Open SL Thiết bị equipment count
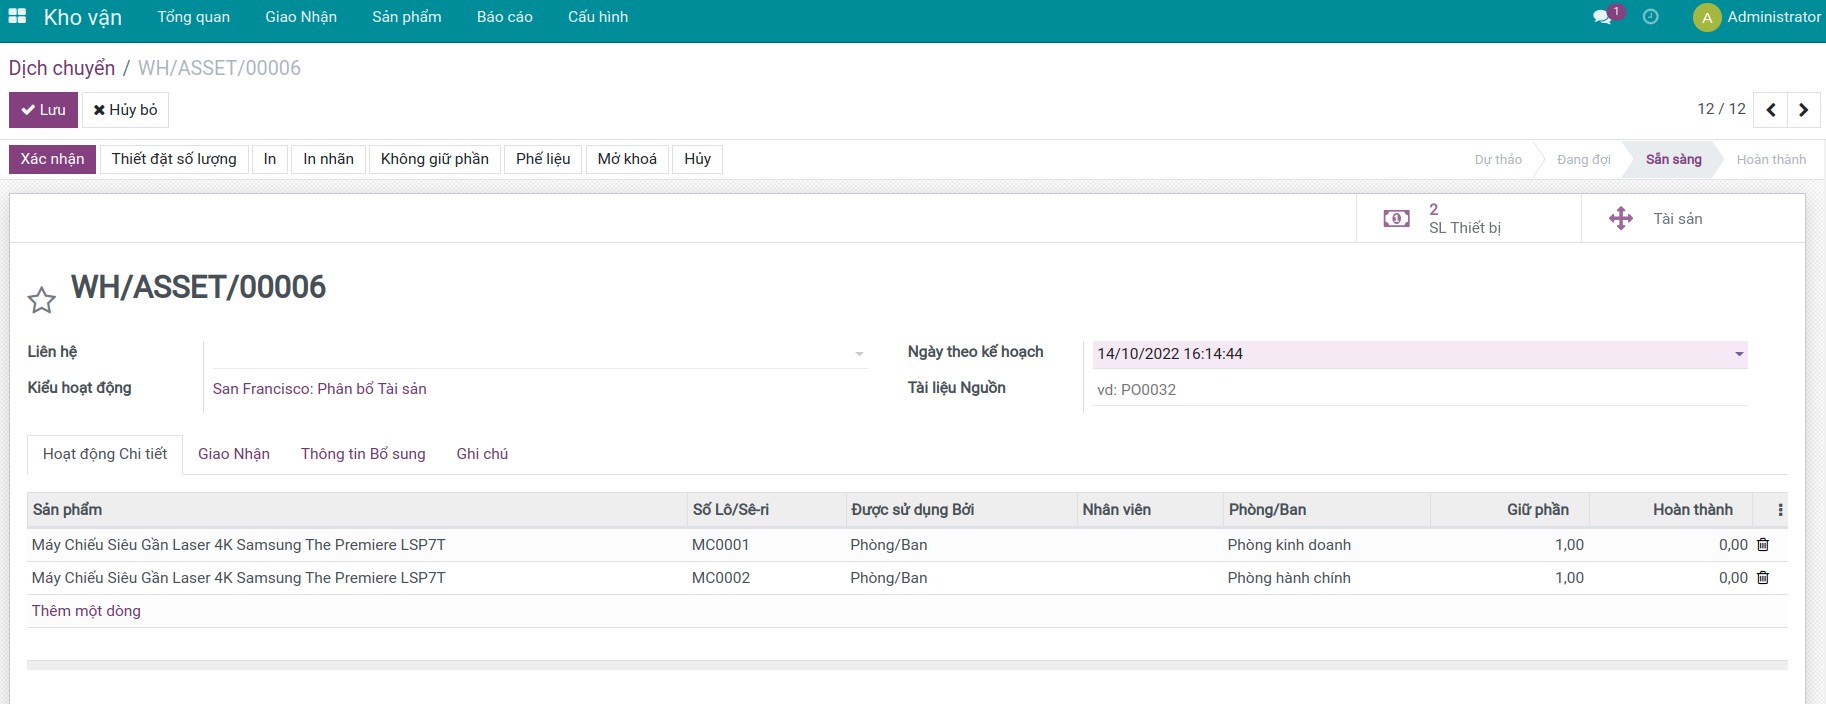The height and width of the screenshot is (704, 1826). tap(1464, 219)
